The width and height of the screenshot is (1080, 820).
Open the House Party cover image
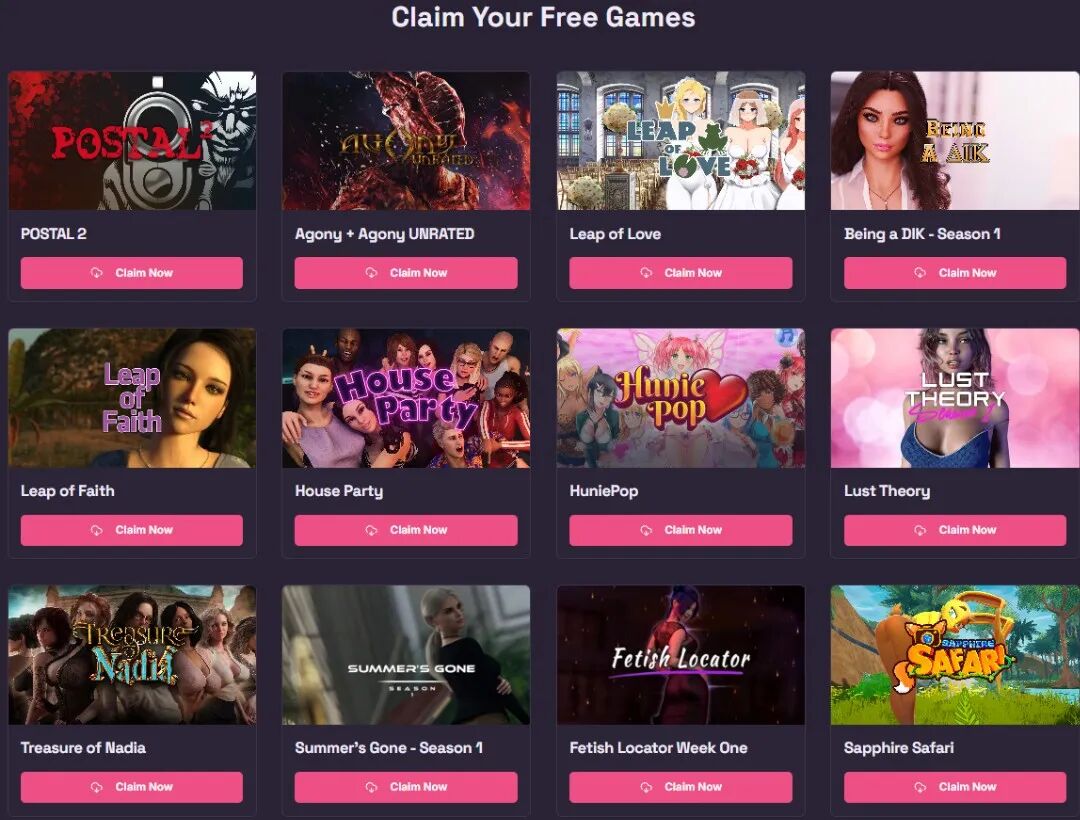406,398
